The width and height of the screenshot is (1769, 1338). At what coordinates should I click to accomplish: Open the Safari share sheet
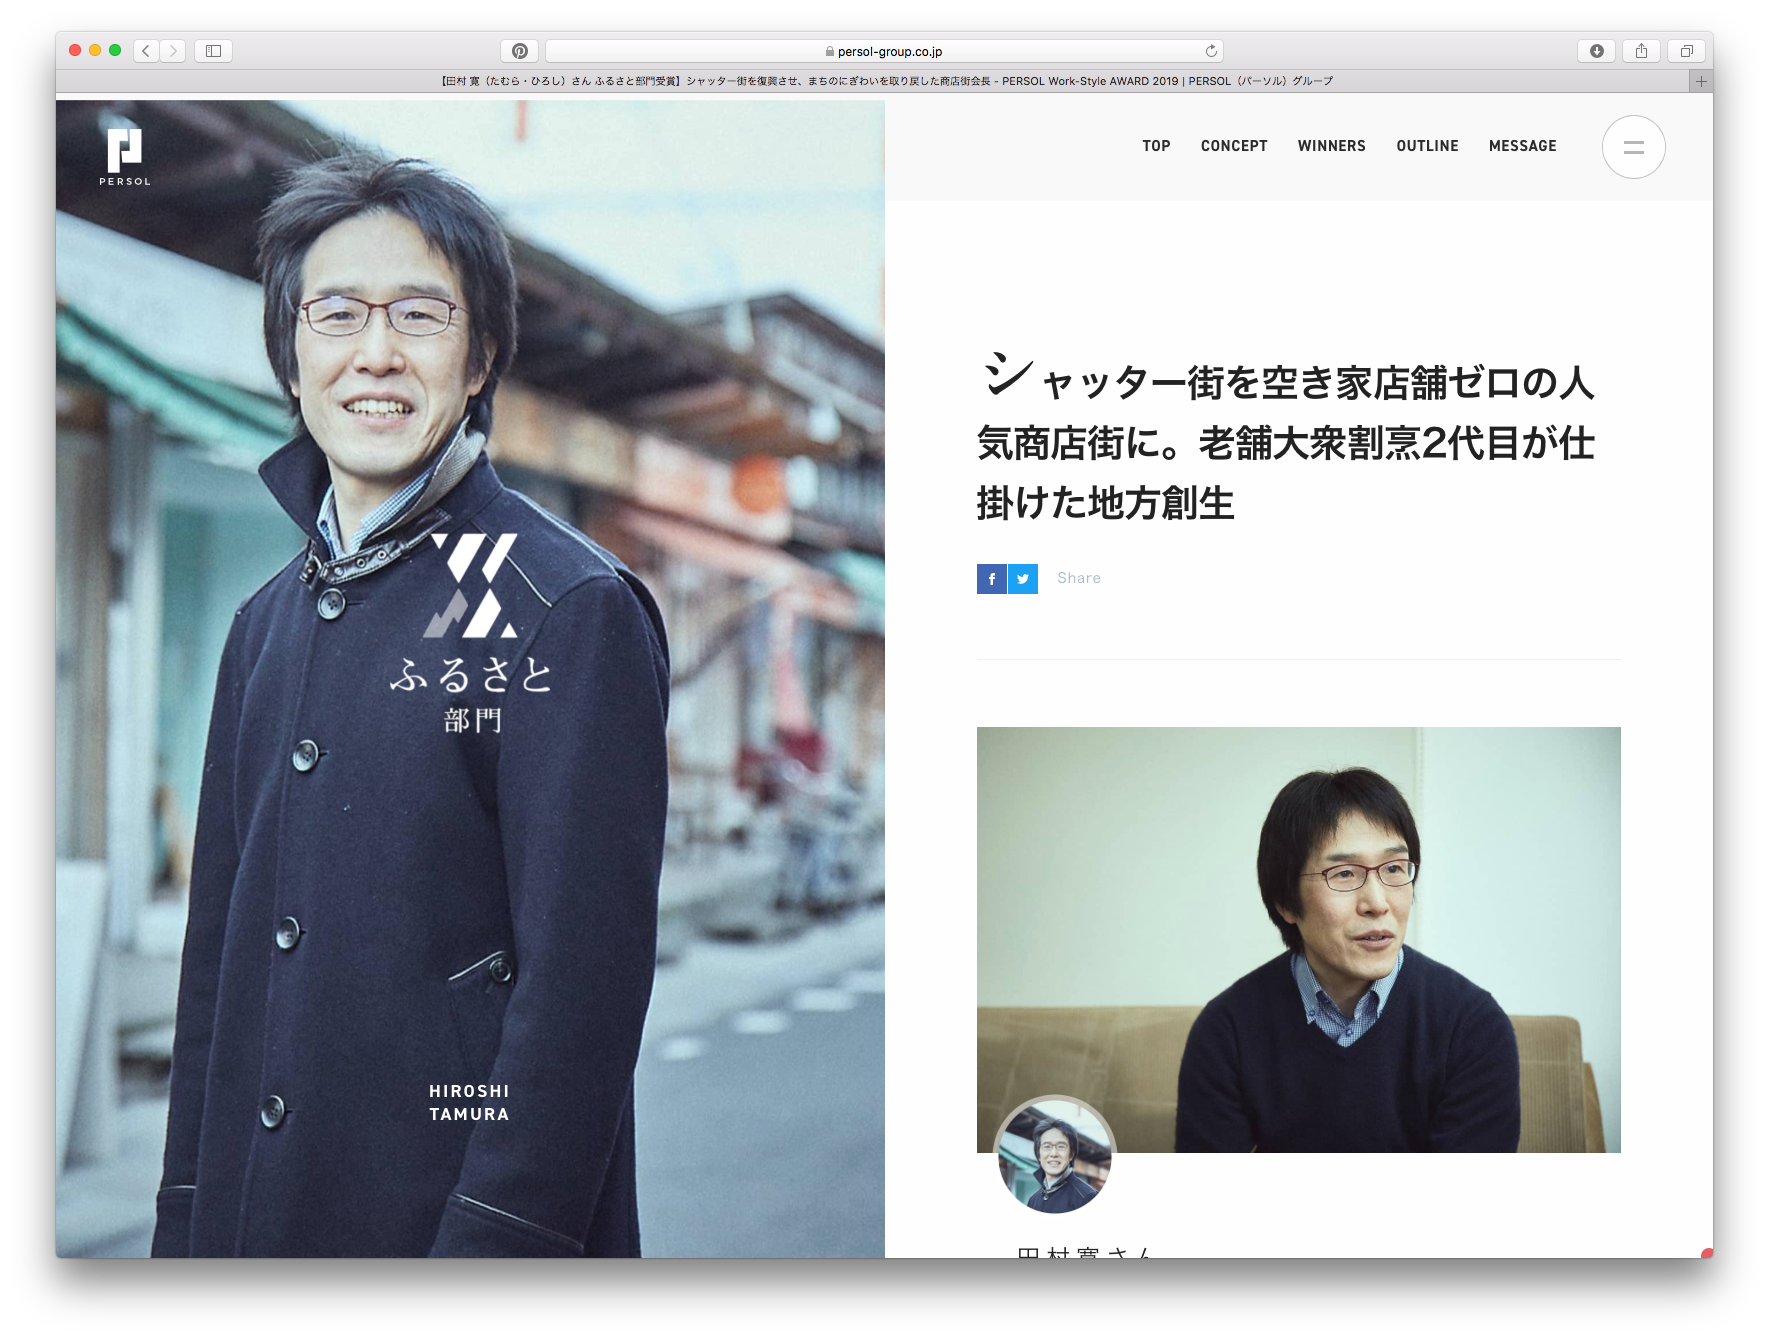point(1641,51)
